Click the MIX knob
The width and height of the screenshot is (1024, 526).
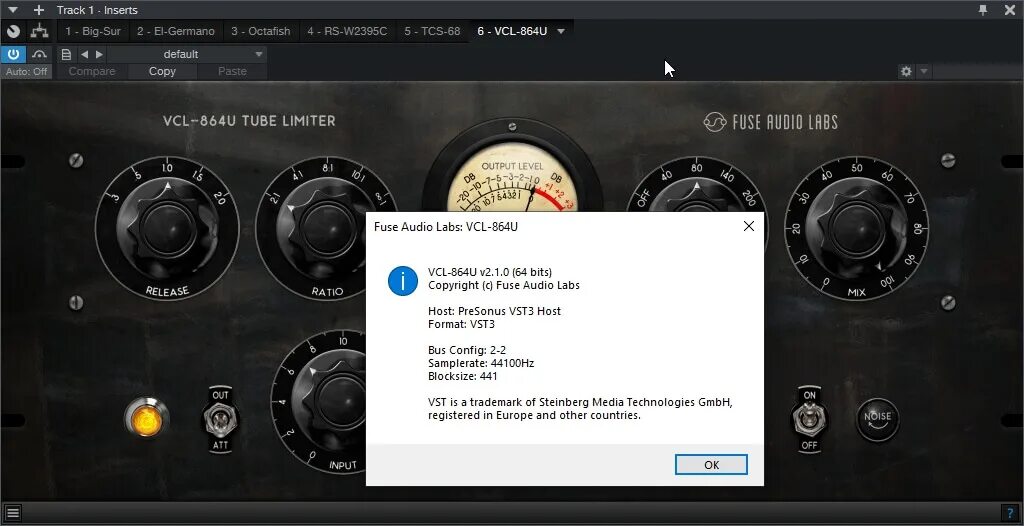(x=856, y=227)
